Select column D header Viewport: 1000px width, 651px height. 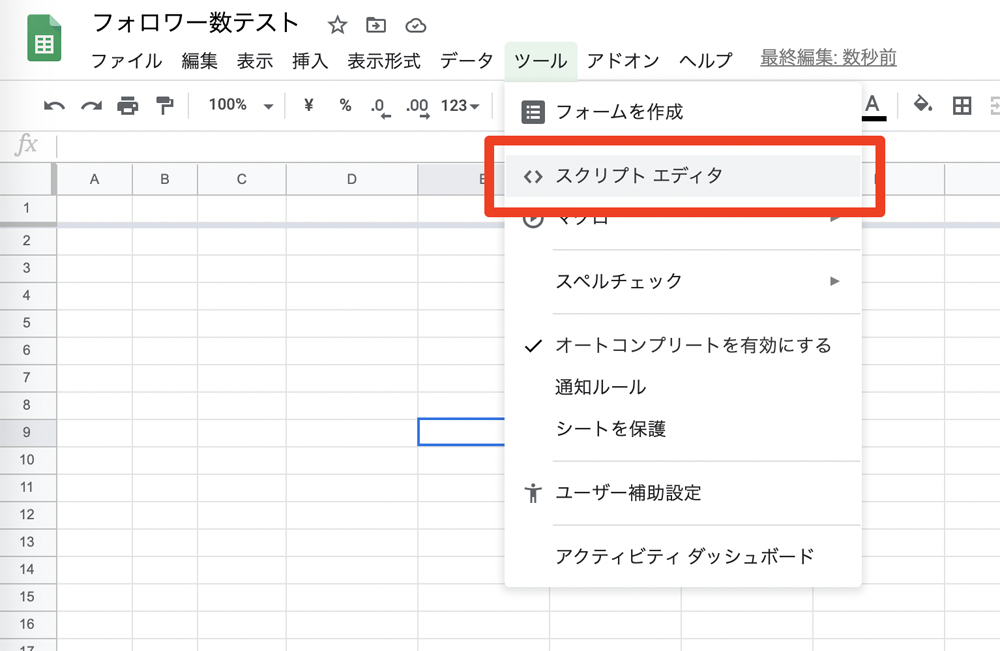click(351, 179)
